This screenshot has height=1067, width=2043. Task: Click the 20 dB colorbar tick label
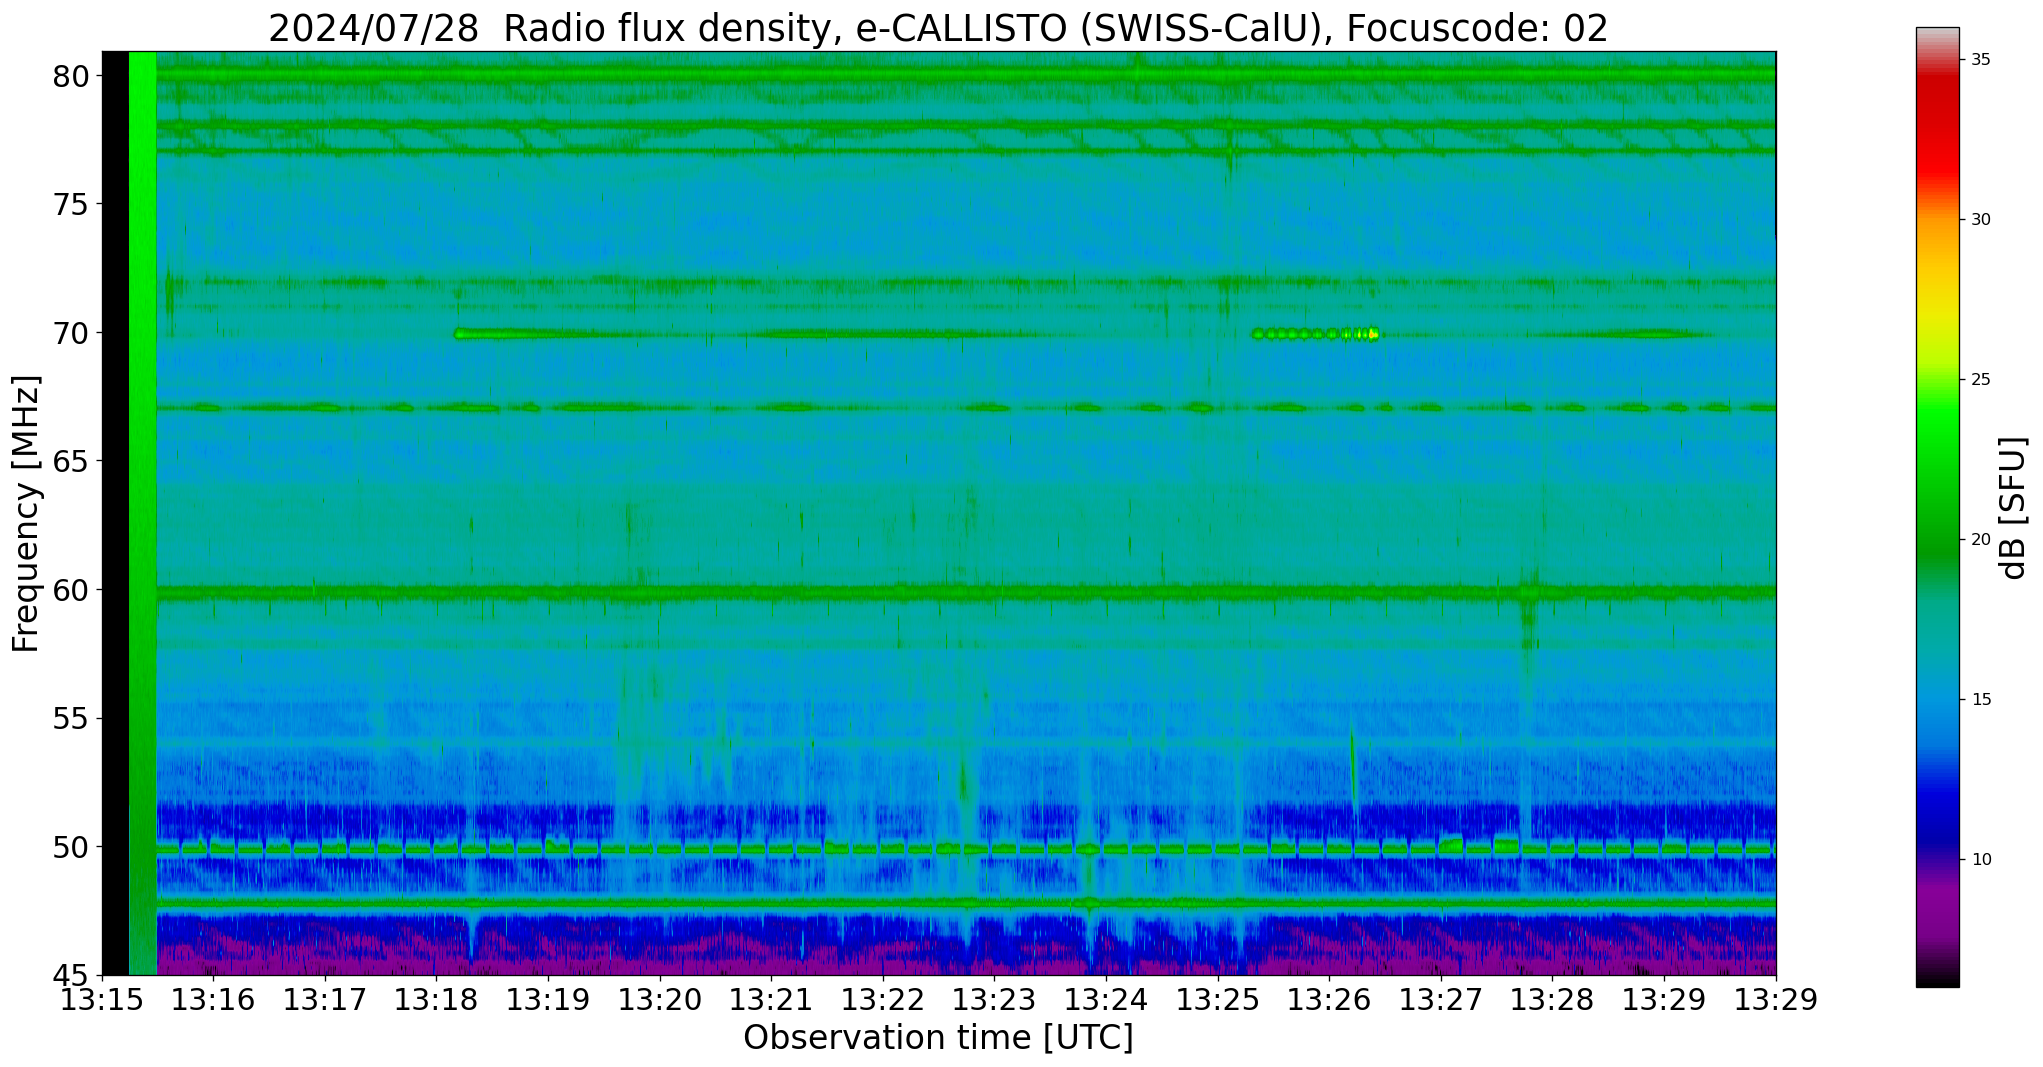[x=1981, y=540]
